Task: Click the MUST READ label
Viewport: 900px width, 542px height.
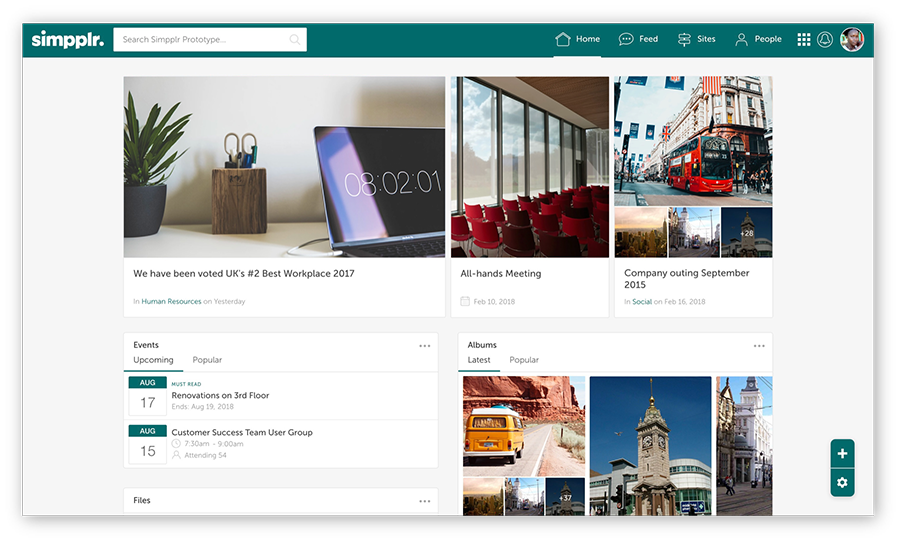Action: (x=187, y=384)
